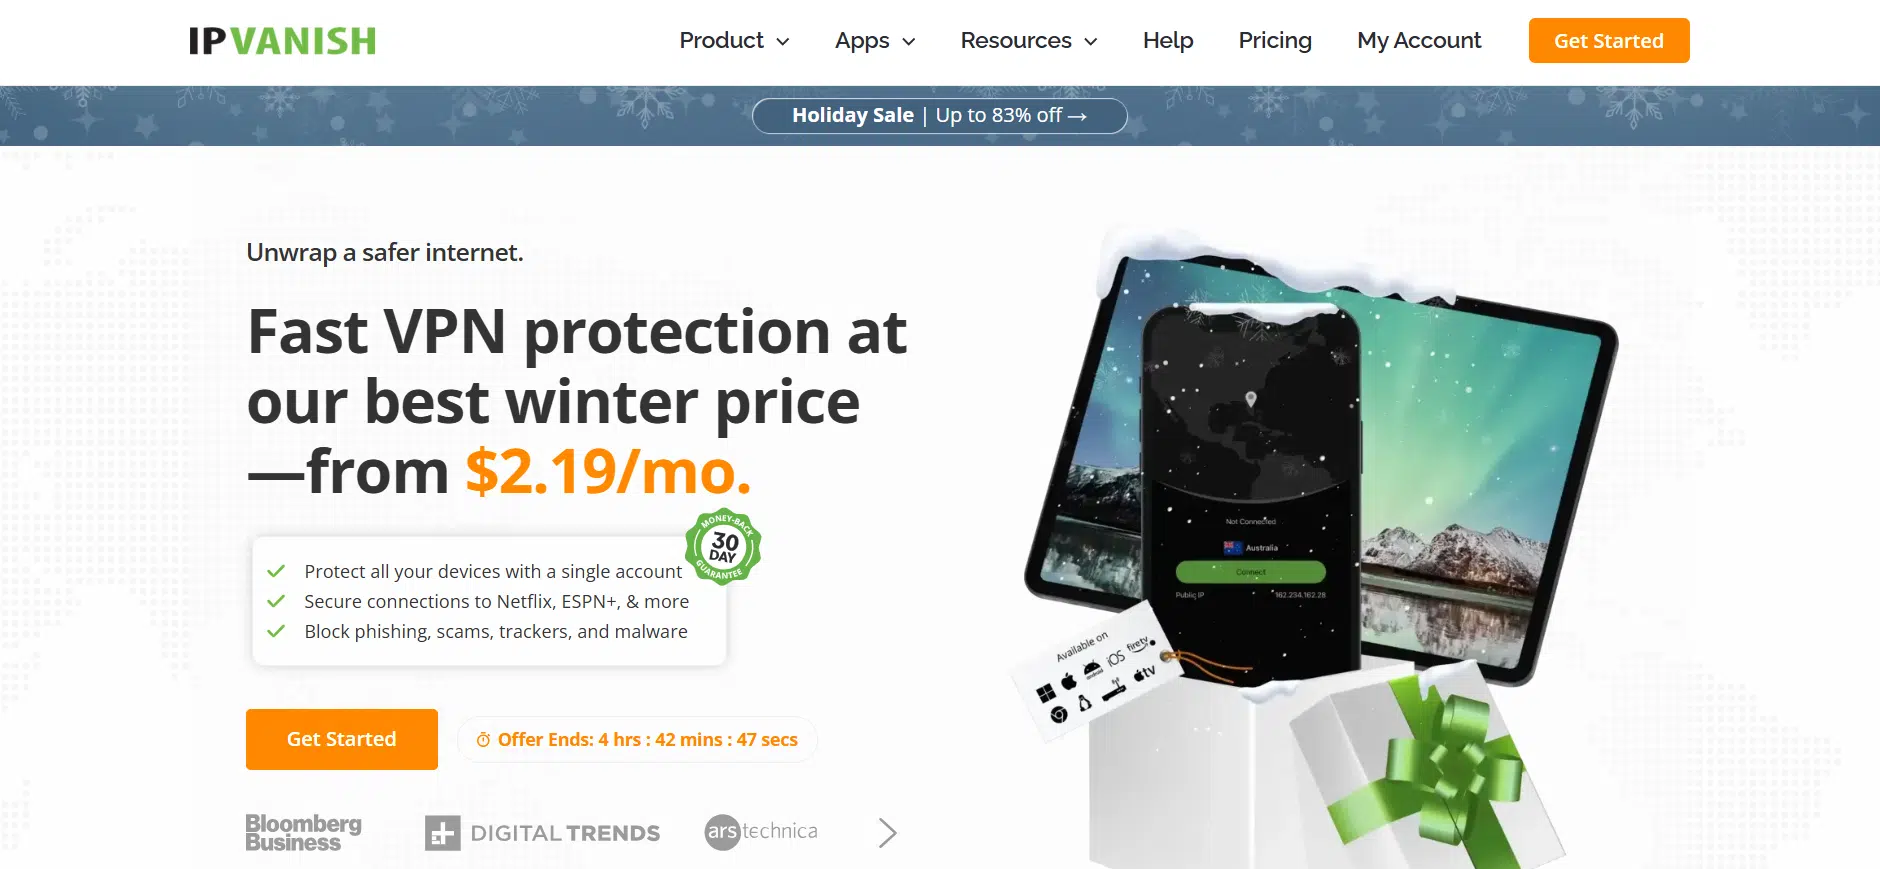
Task: Click the Bloomberg Business logo
Action: click(x=303, y=832)
